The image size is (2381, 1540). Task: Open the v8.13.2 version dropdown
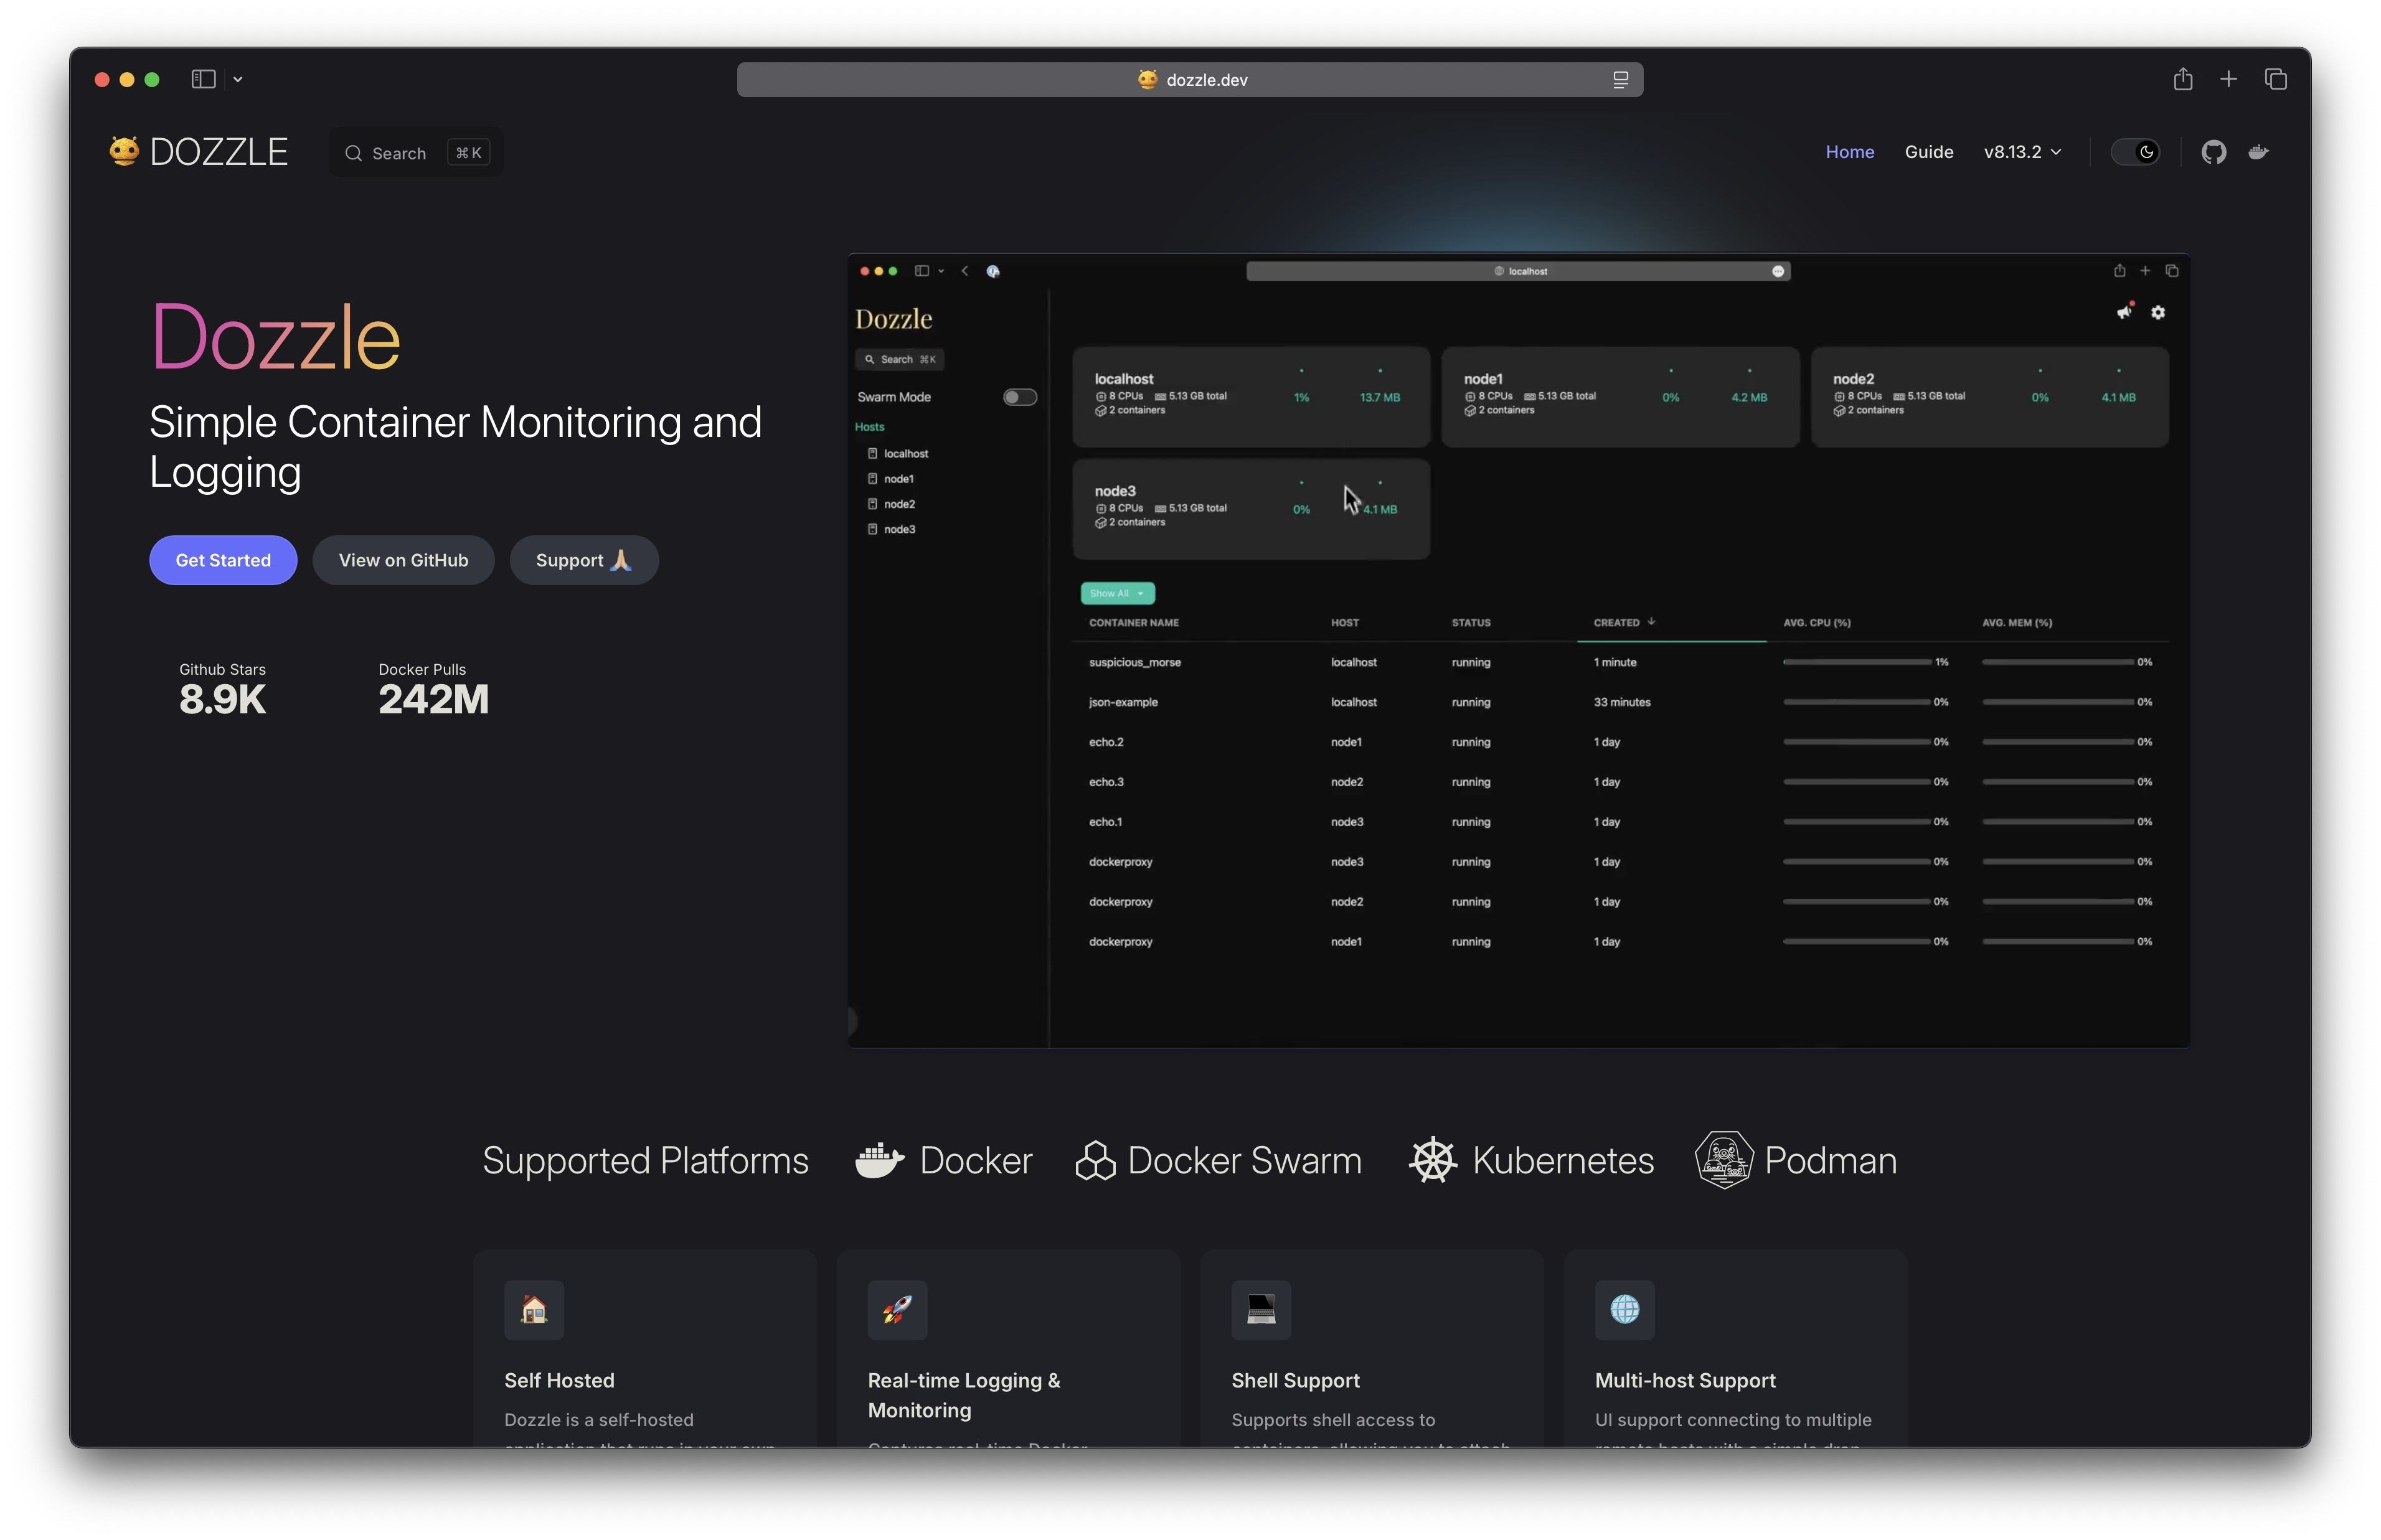point(2022,152)
